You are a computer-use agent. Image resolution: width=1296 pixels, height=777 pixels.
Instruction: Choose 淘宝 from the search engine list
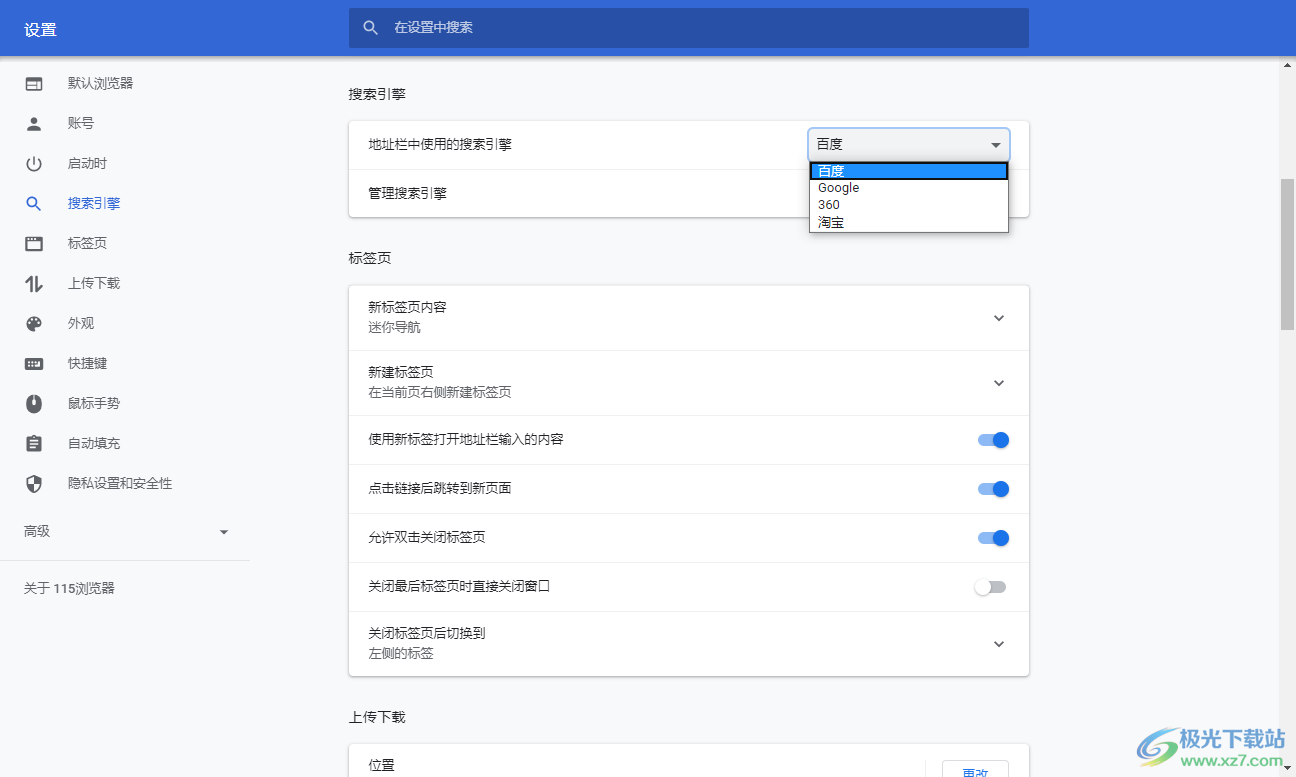909,222
